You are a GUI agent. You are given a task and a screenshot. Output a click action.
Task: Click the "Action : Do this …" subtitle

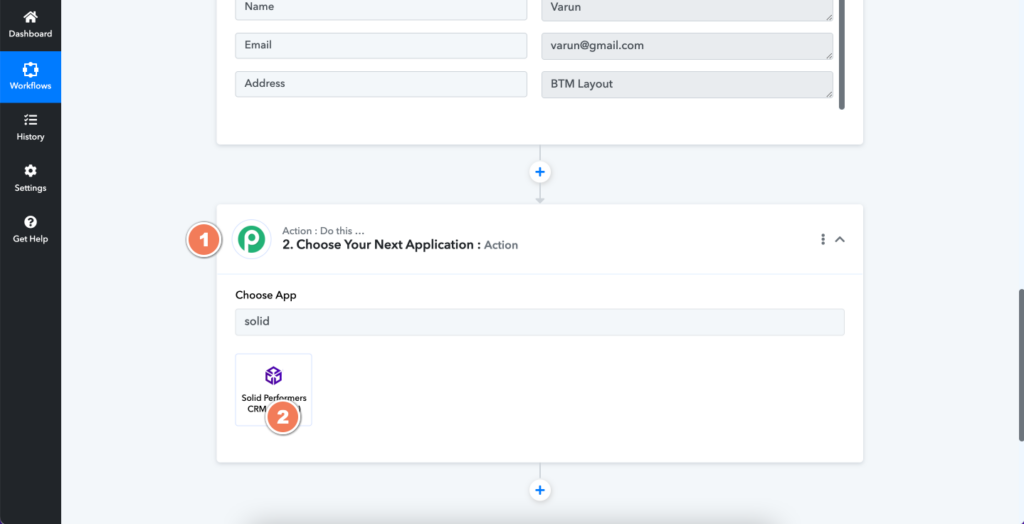pos(323,231)
